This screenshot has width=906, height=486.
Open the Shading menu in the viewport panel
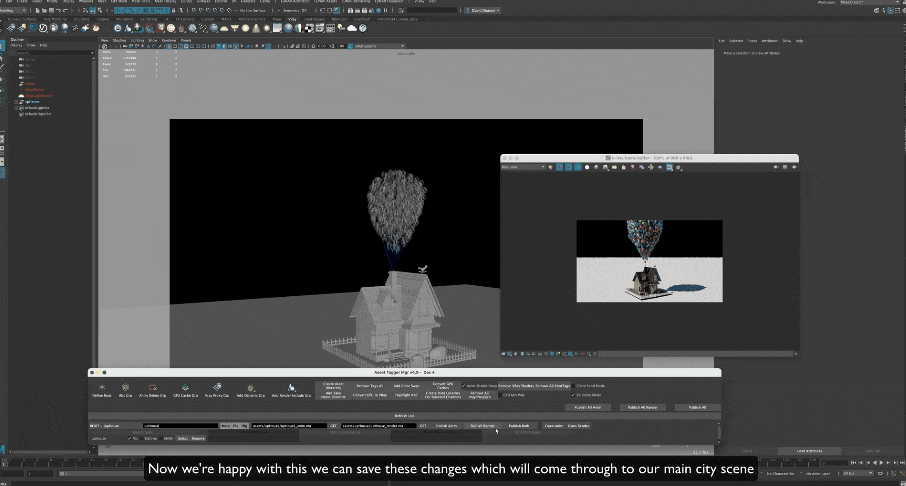[119, 40]
